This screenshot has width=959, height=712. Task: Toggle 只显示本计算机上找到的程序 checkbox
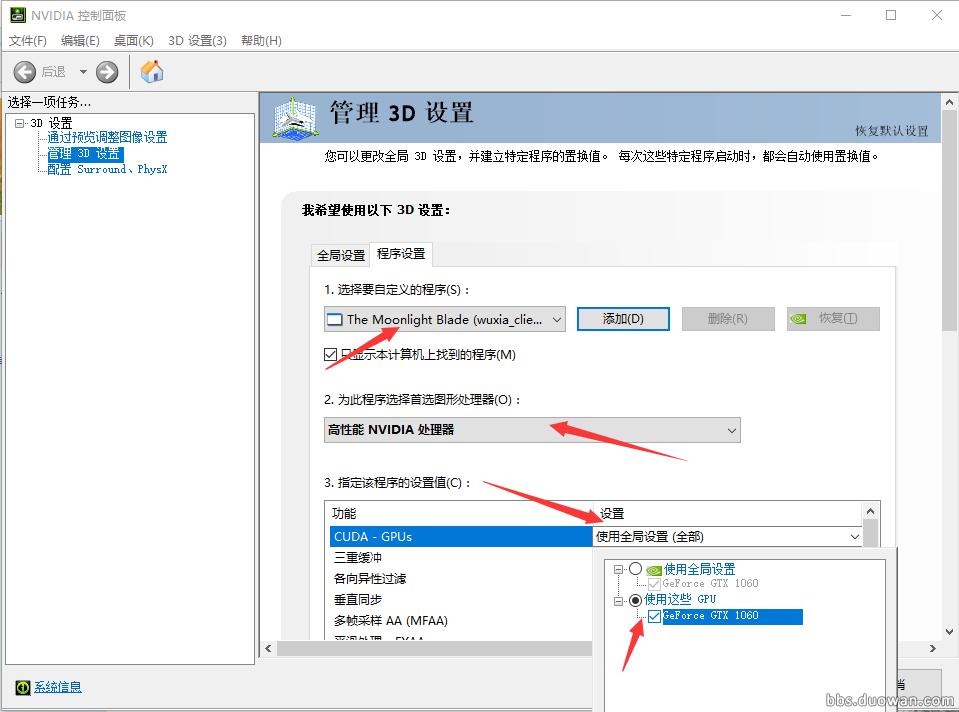pos(331,355)
